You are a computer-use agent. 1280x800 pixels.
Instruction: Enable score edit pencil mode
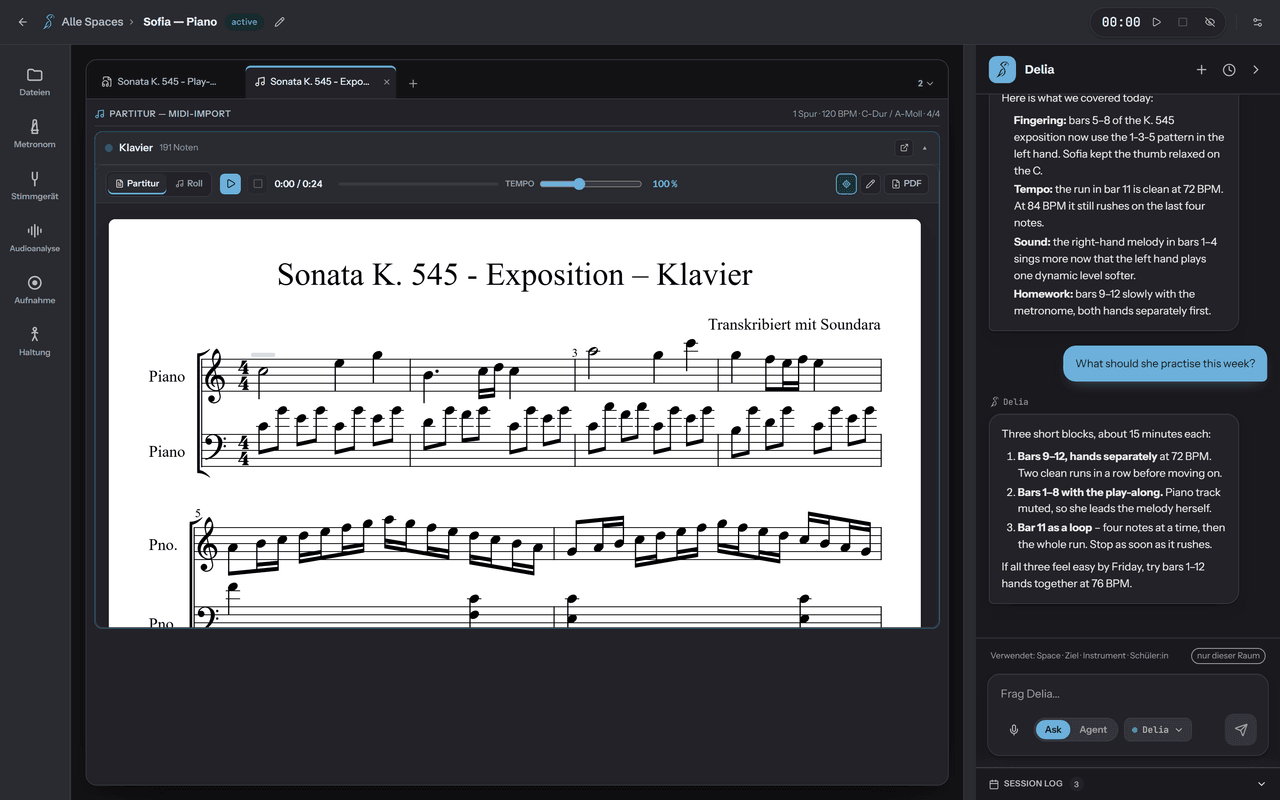pyautogui.click(x=870, y=184)
